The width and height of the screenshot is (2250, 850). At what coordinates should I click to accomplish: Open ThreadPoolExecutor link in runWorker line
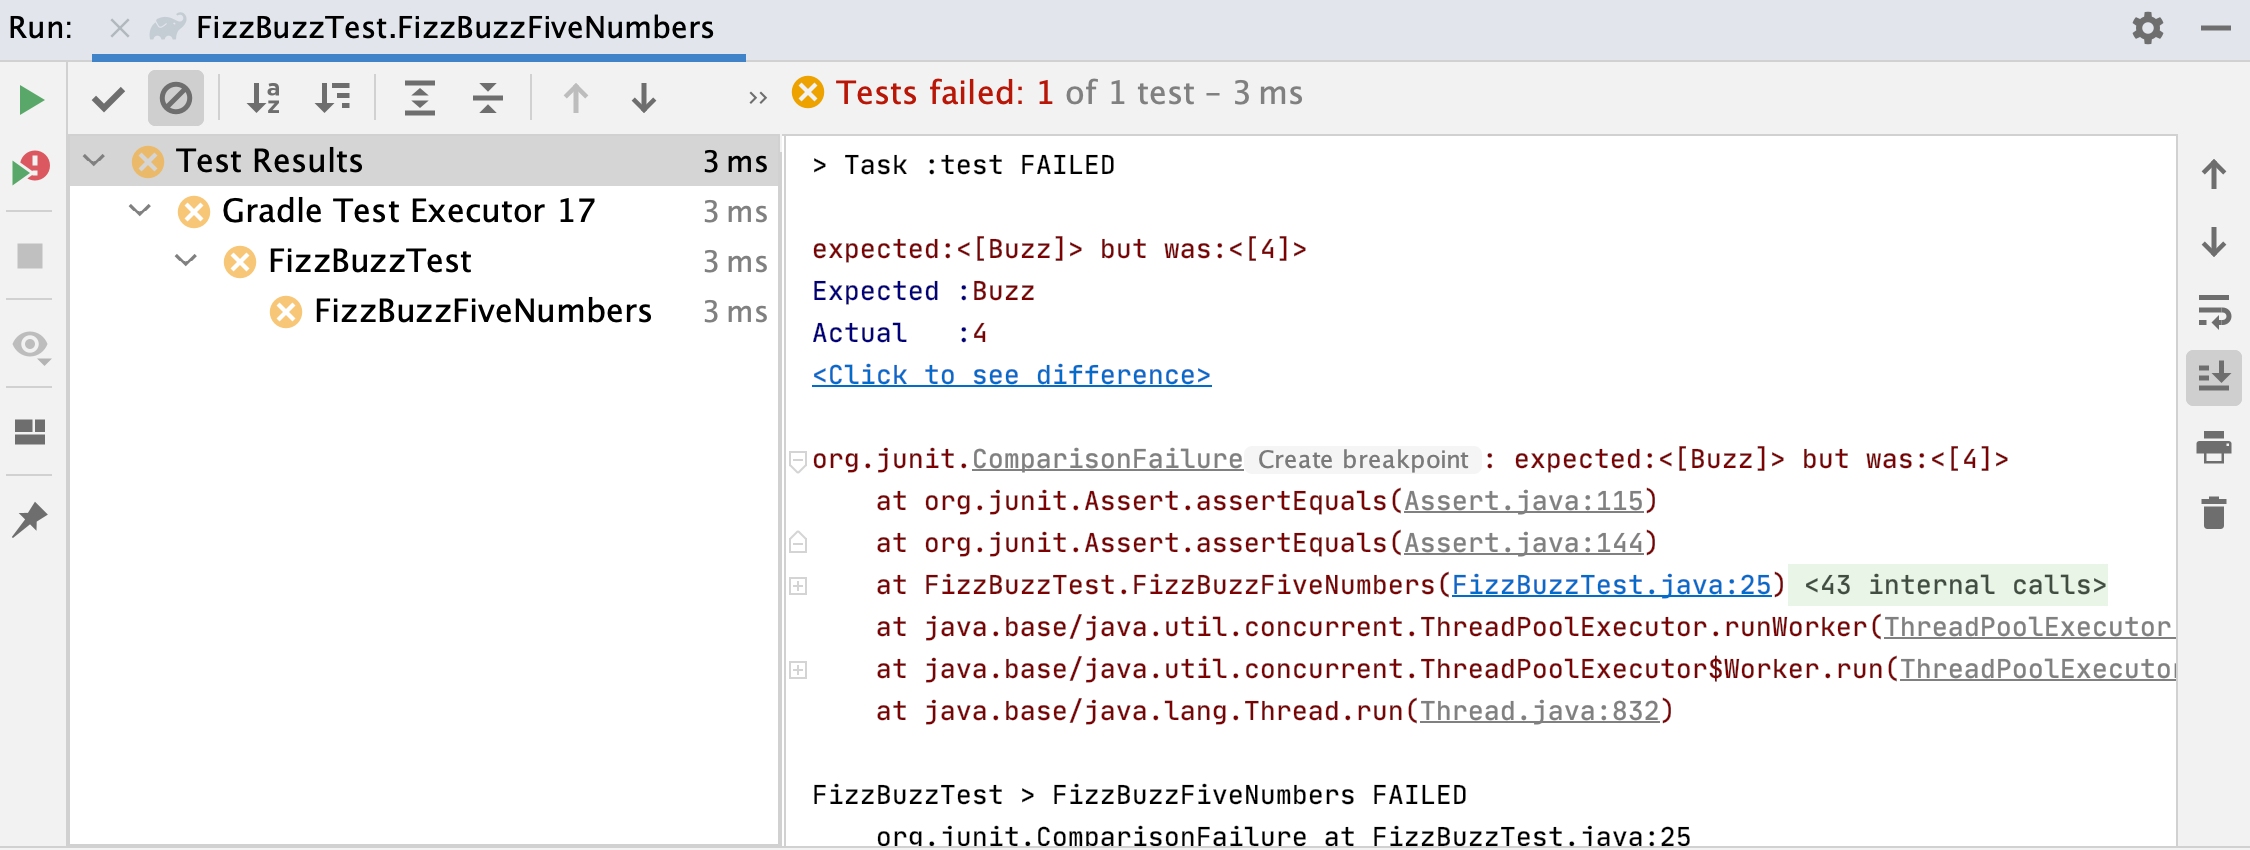[2028, 627]
